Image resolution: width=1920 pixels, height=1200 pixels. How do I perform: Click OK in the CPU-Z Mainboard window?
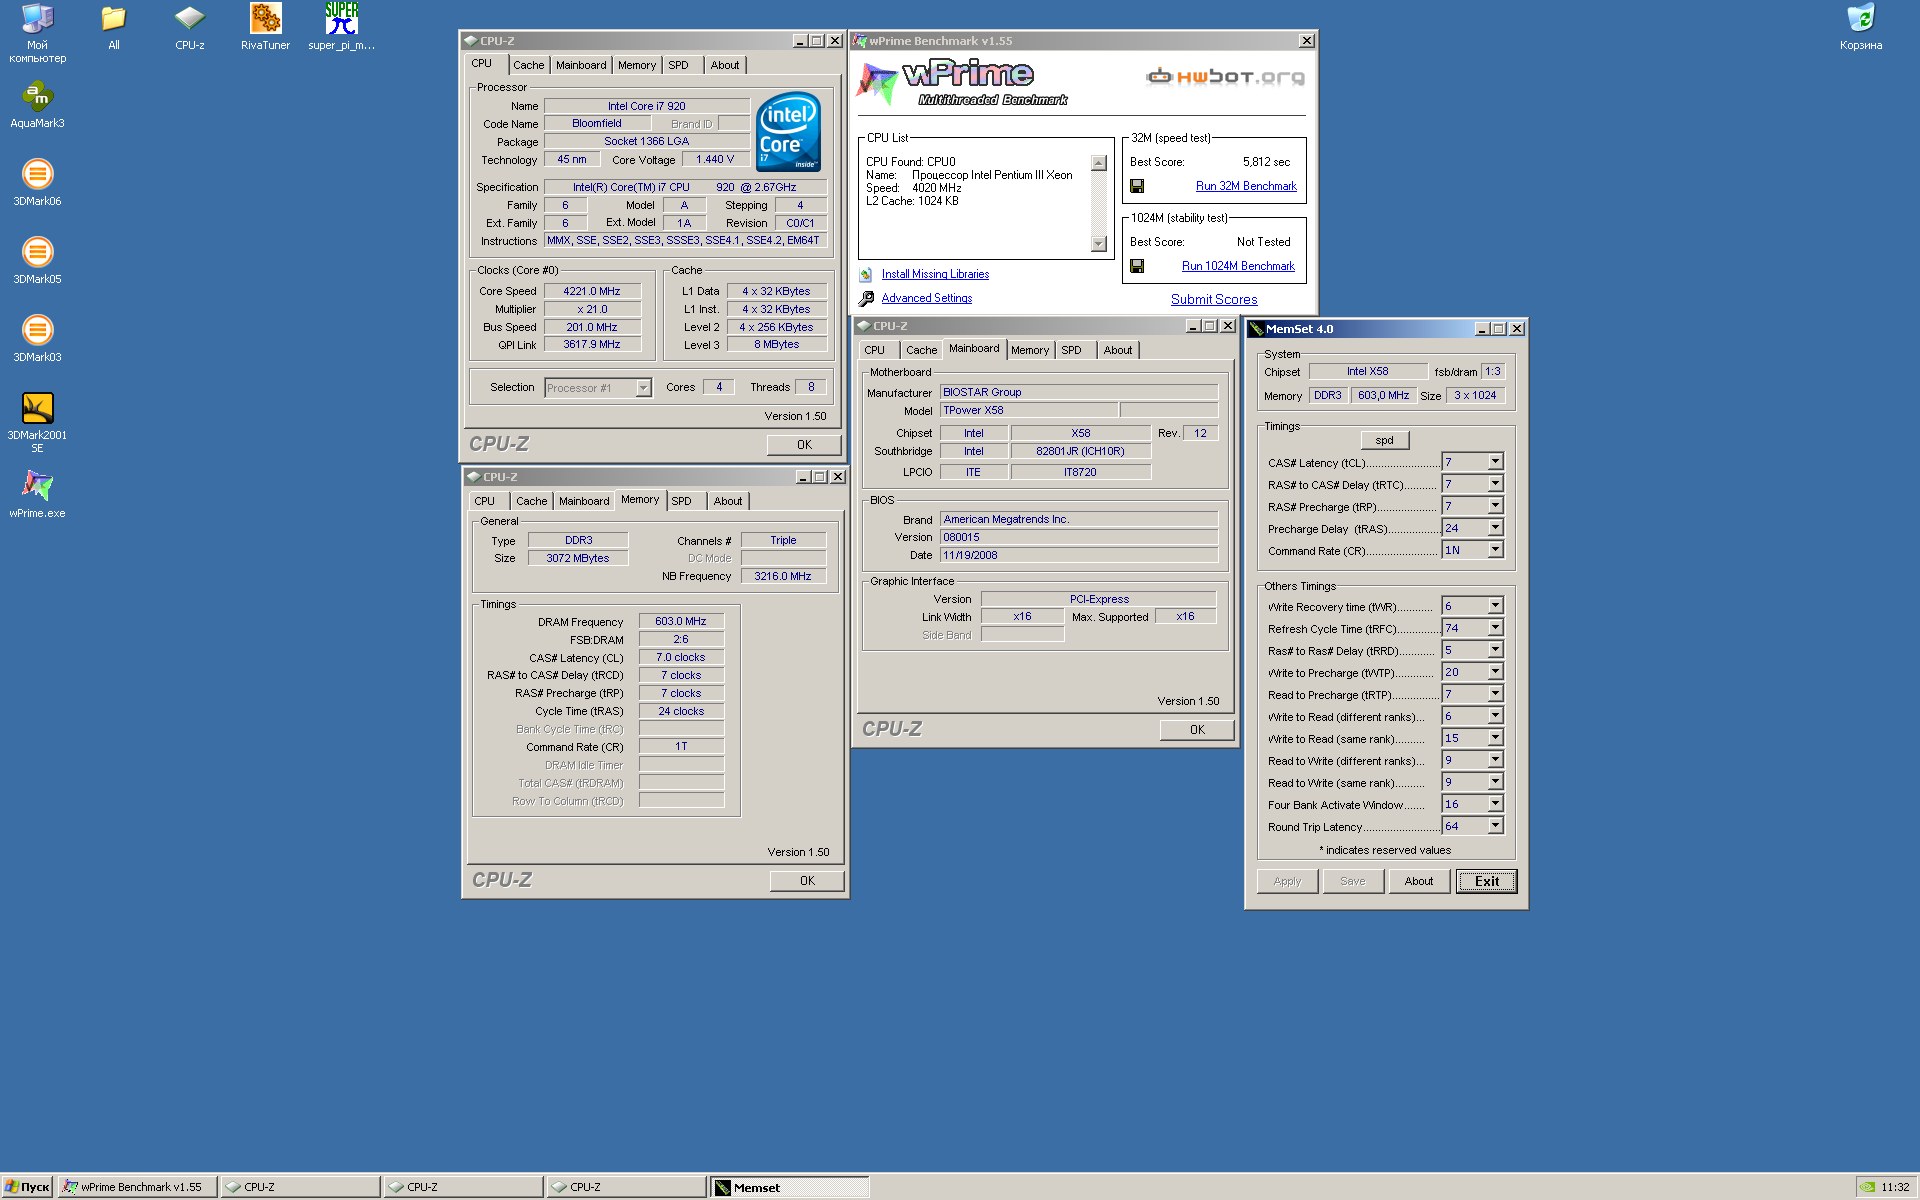pos(1198,730)
